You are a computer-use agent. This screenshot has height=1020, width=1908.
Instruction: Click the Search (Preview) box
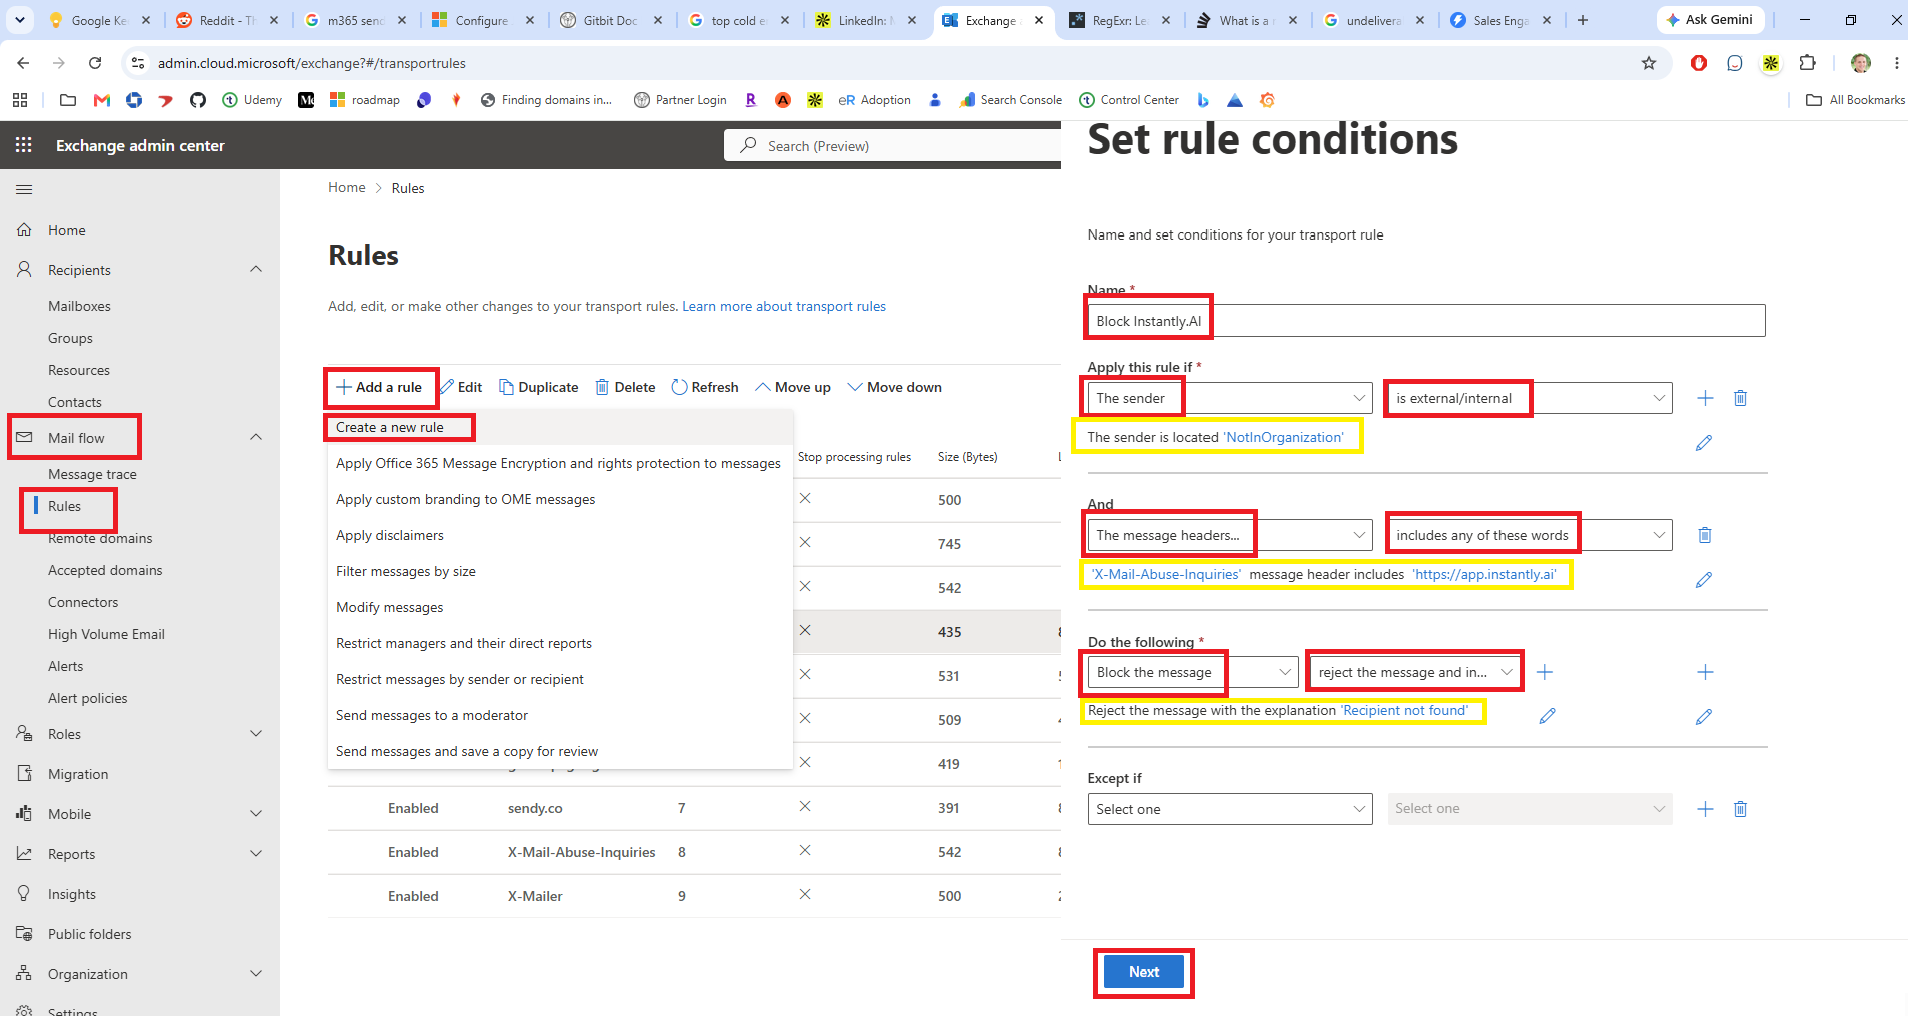tap(893, 145)
